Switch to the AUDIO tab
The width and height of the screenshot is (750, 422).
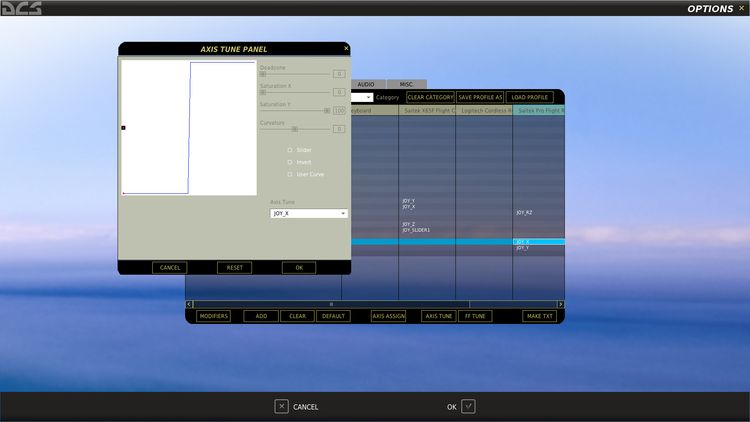coord(366,84)
